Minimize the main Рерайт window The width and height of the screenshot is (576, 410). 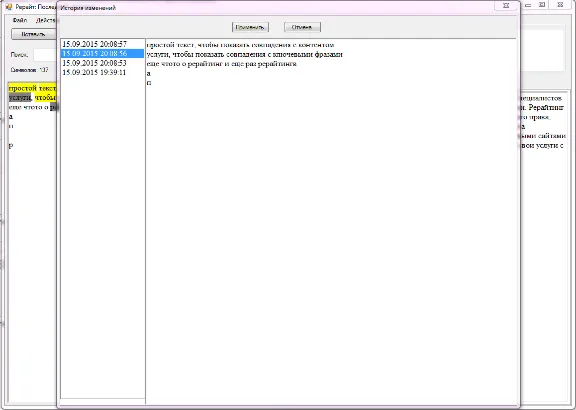(528, 5)
